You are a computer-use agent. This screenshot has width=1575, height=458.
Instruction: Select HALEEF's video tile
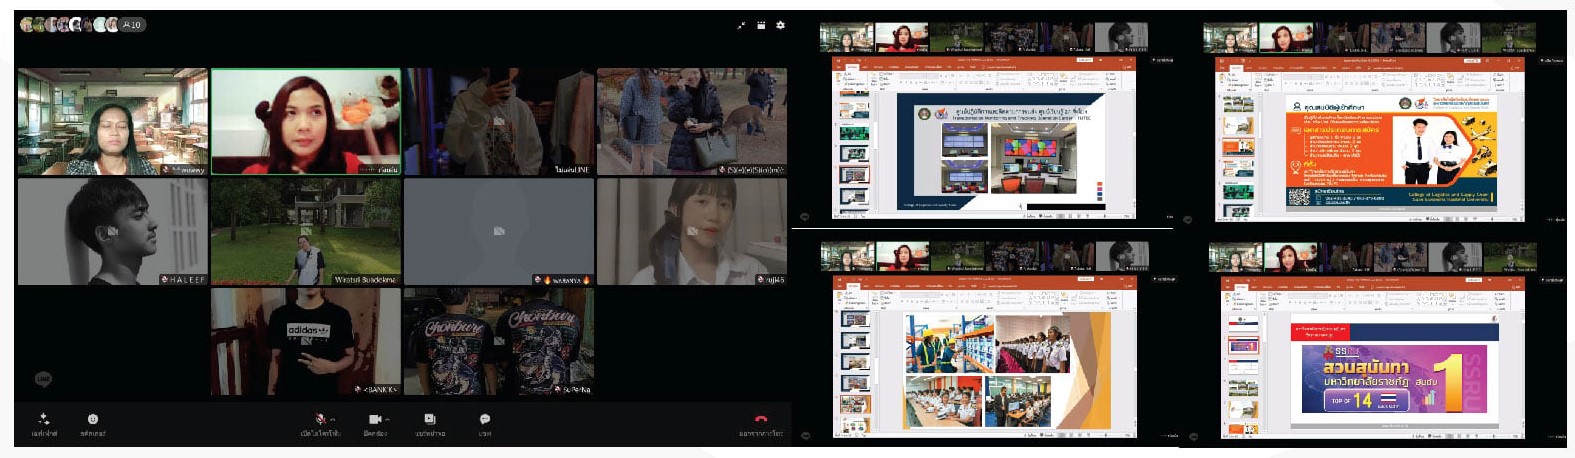click(x=112, y=232)
